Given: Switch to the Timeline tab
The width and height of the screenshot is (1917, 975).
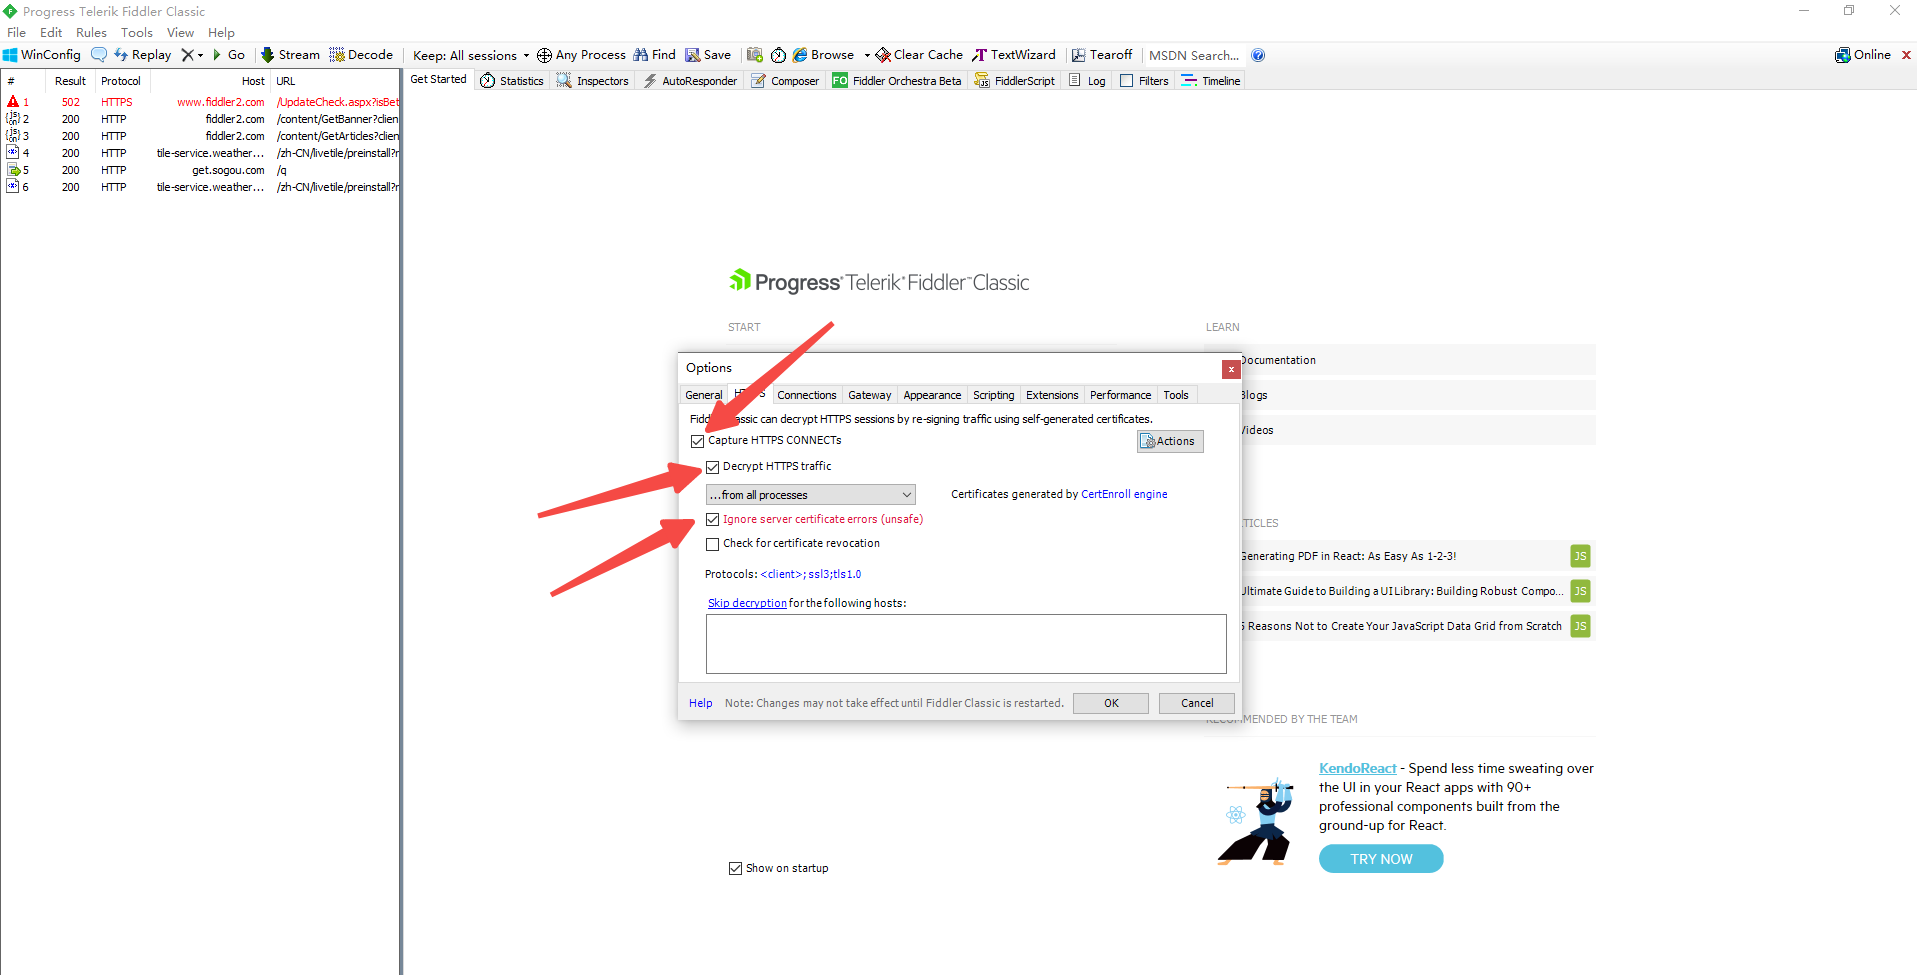Looking at the screenshot, I should tap(1211, 81).
